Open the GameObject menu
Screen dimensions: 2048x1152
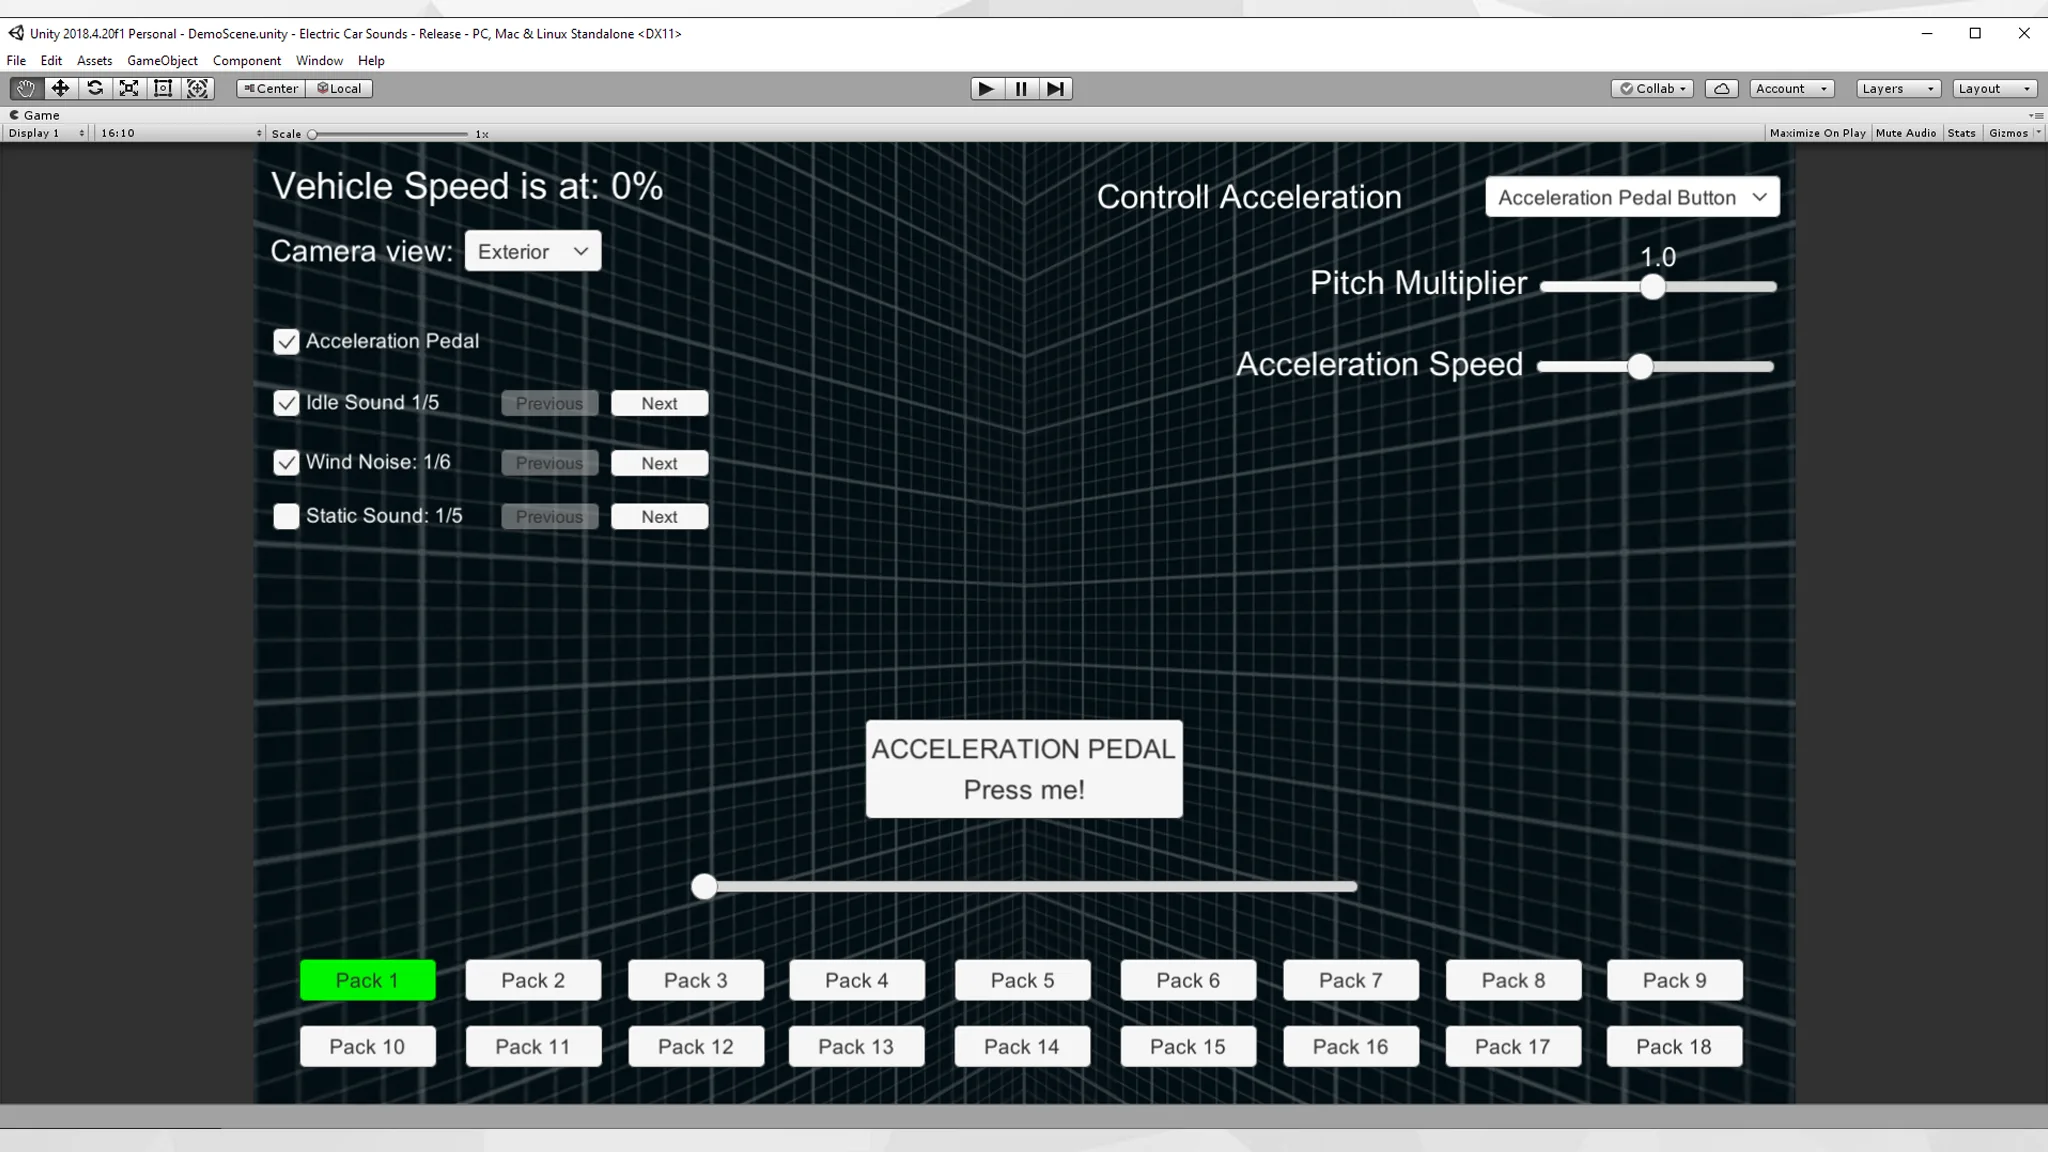[162, 60]
